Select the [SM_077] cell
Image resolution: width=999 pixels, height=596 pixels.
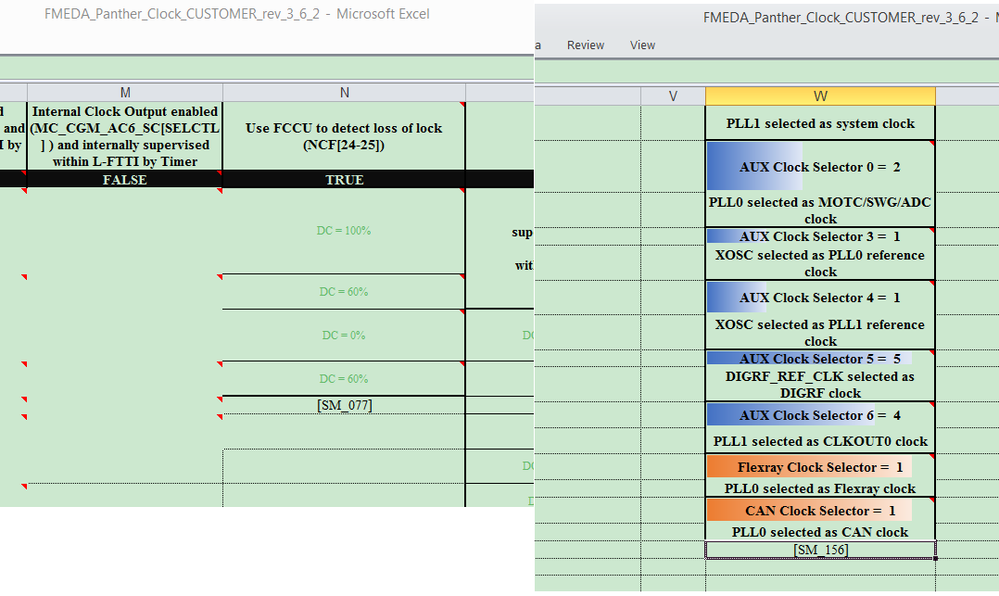[344, 403]
